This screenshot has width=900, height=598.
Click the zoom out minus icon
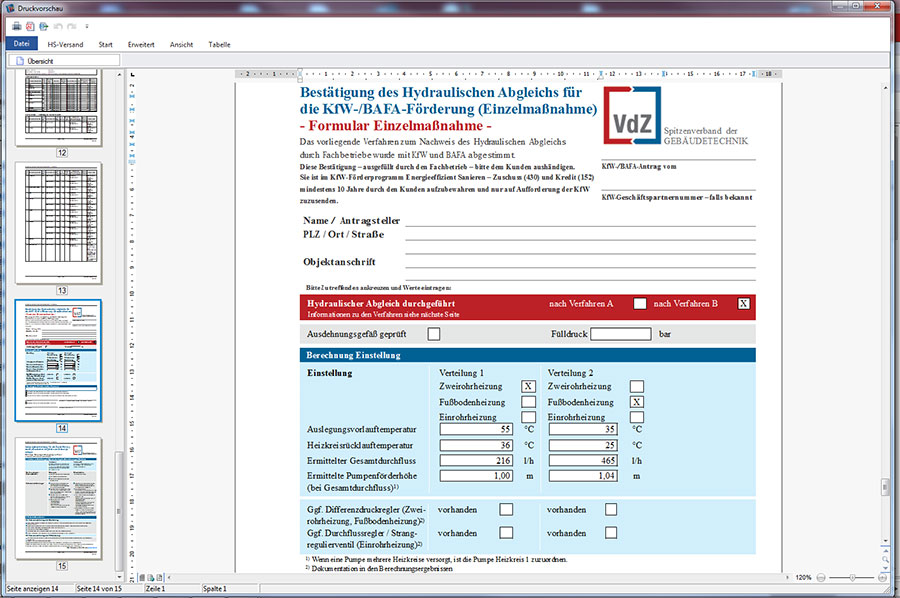pos(821,578)
